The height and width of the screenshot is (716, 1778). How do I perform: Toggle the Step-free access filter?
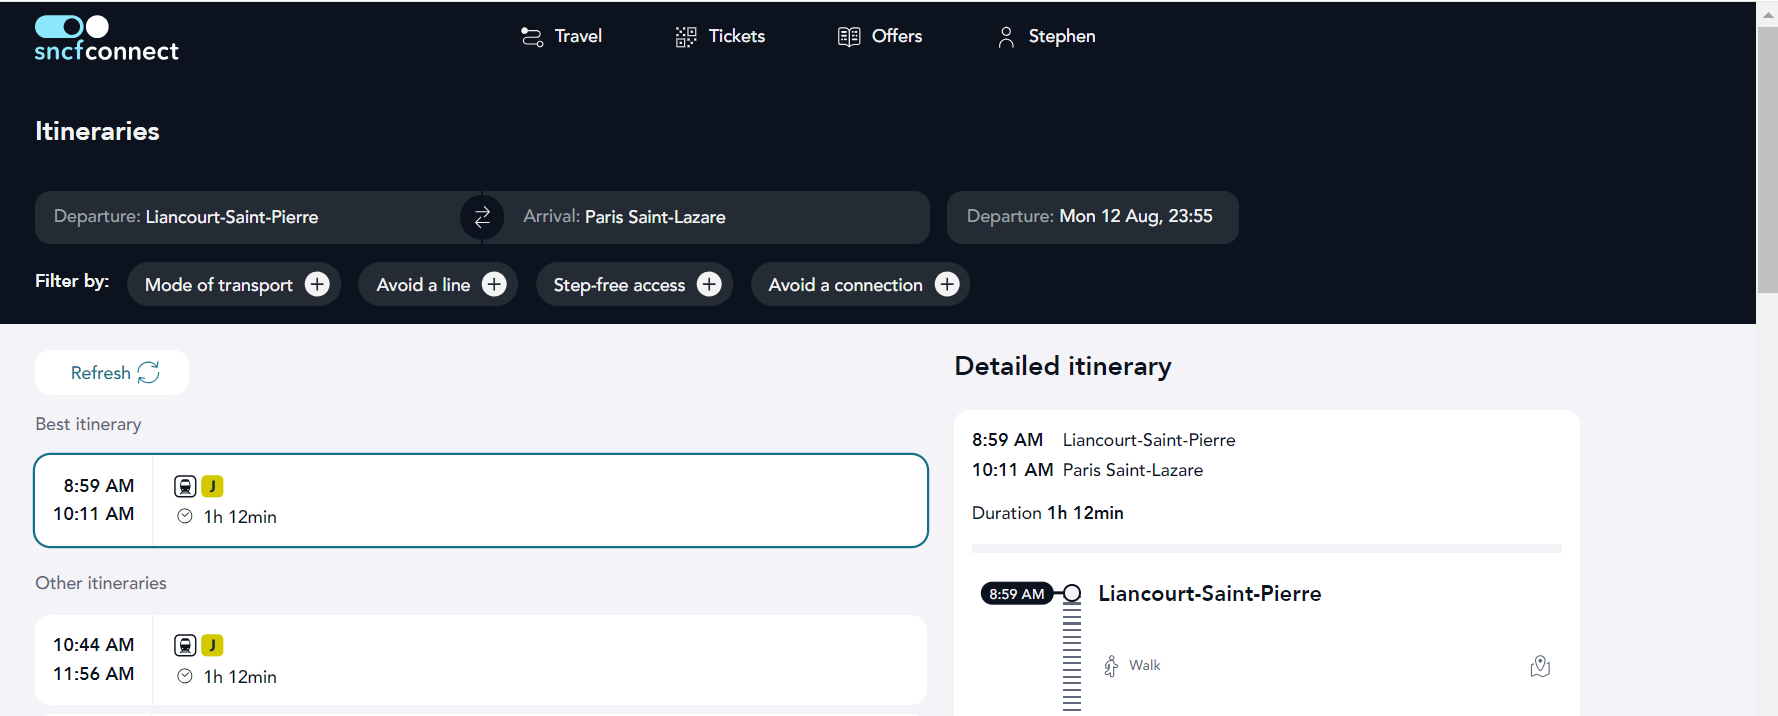pos(634,285)
